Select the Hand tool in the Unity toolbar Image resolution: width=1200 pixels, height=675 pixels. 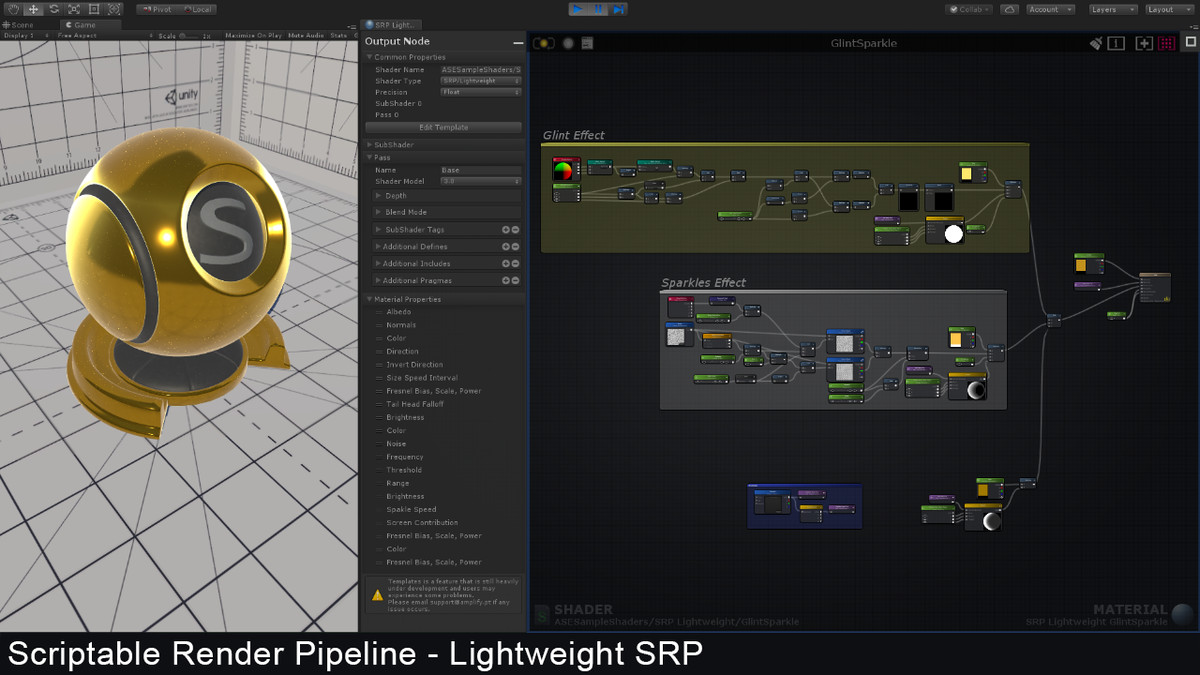coord(13,9)
